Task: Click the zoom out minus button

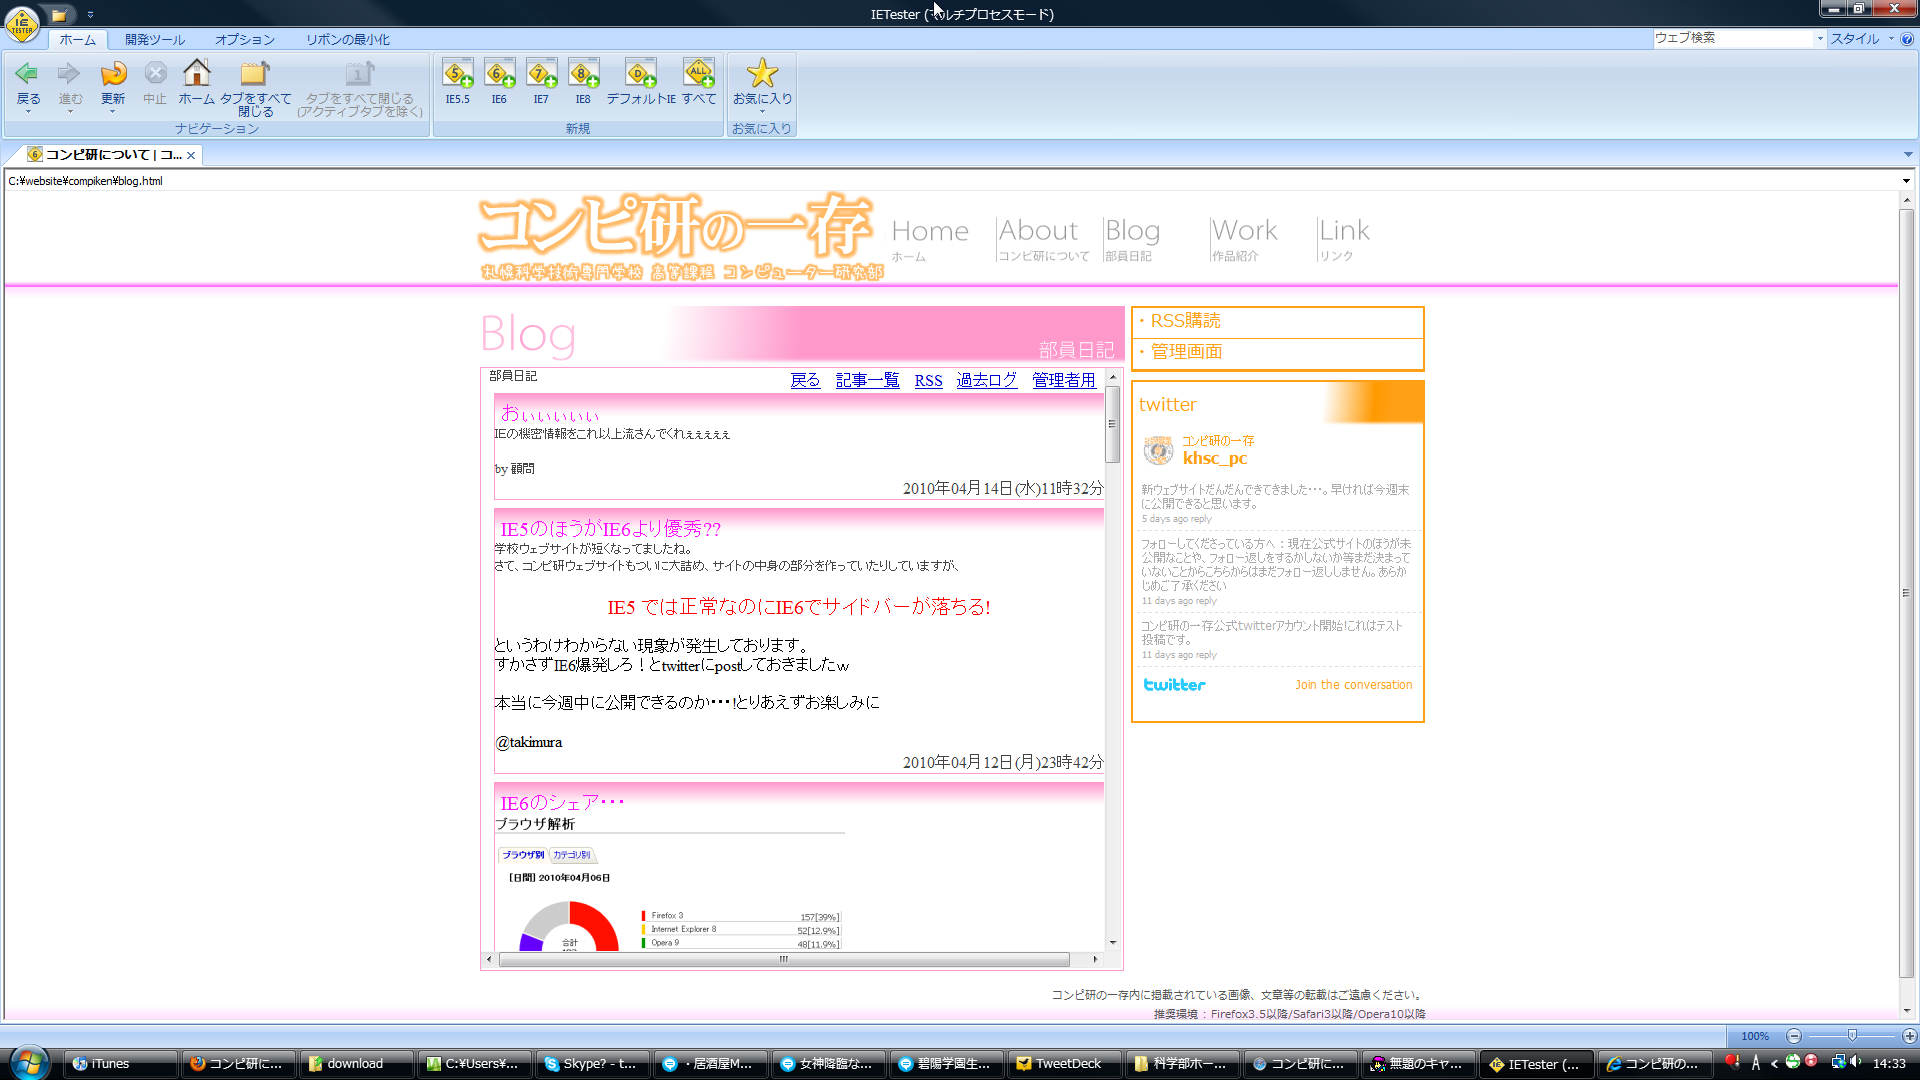Action: pyautogui.click(x=1794, y=1036)
